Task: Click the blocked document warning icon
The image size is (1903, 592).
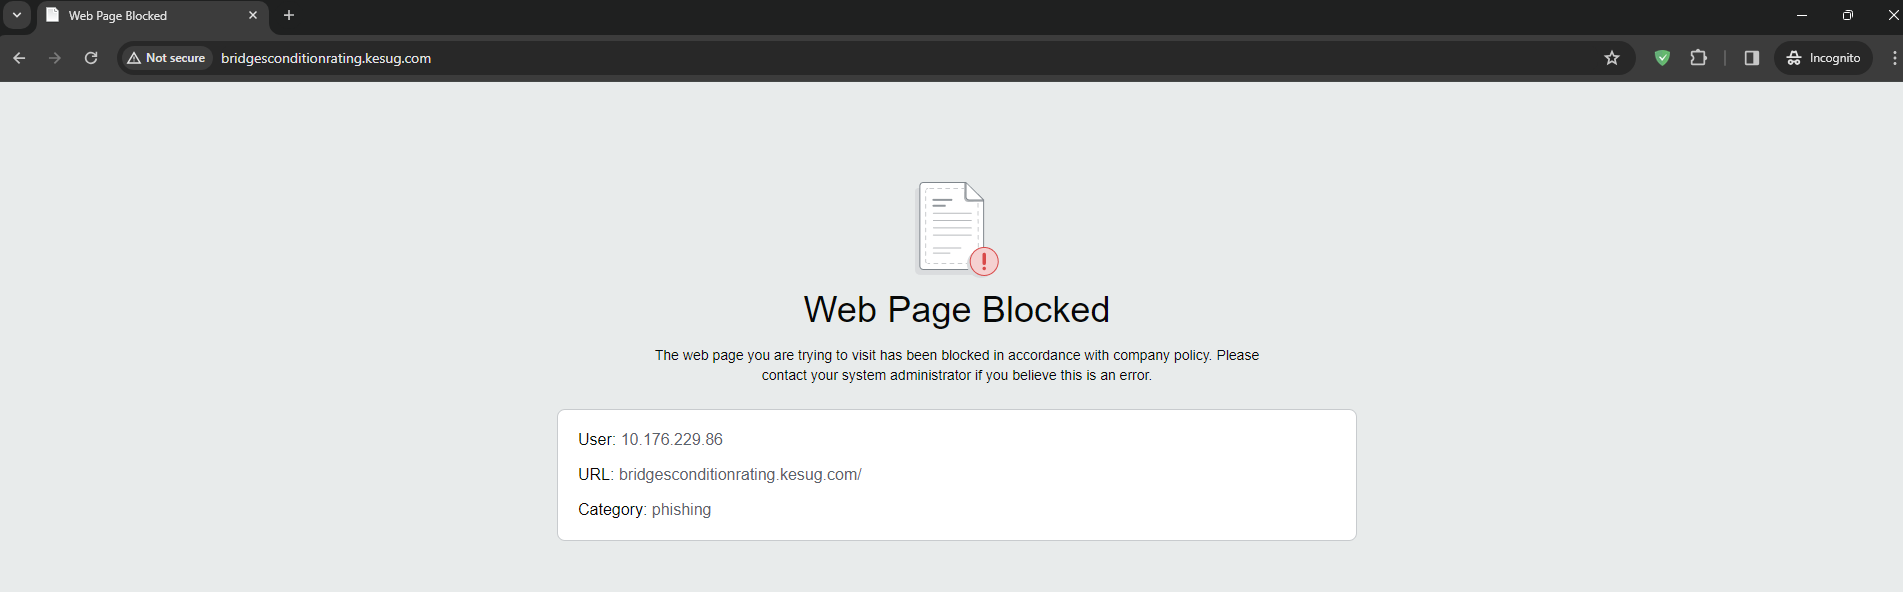Action: click(956, 228)
